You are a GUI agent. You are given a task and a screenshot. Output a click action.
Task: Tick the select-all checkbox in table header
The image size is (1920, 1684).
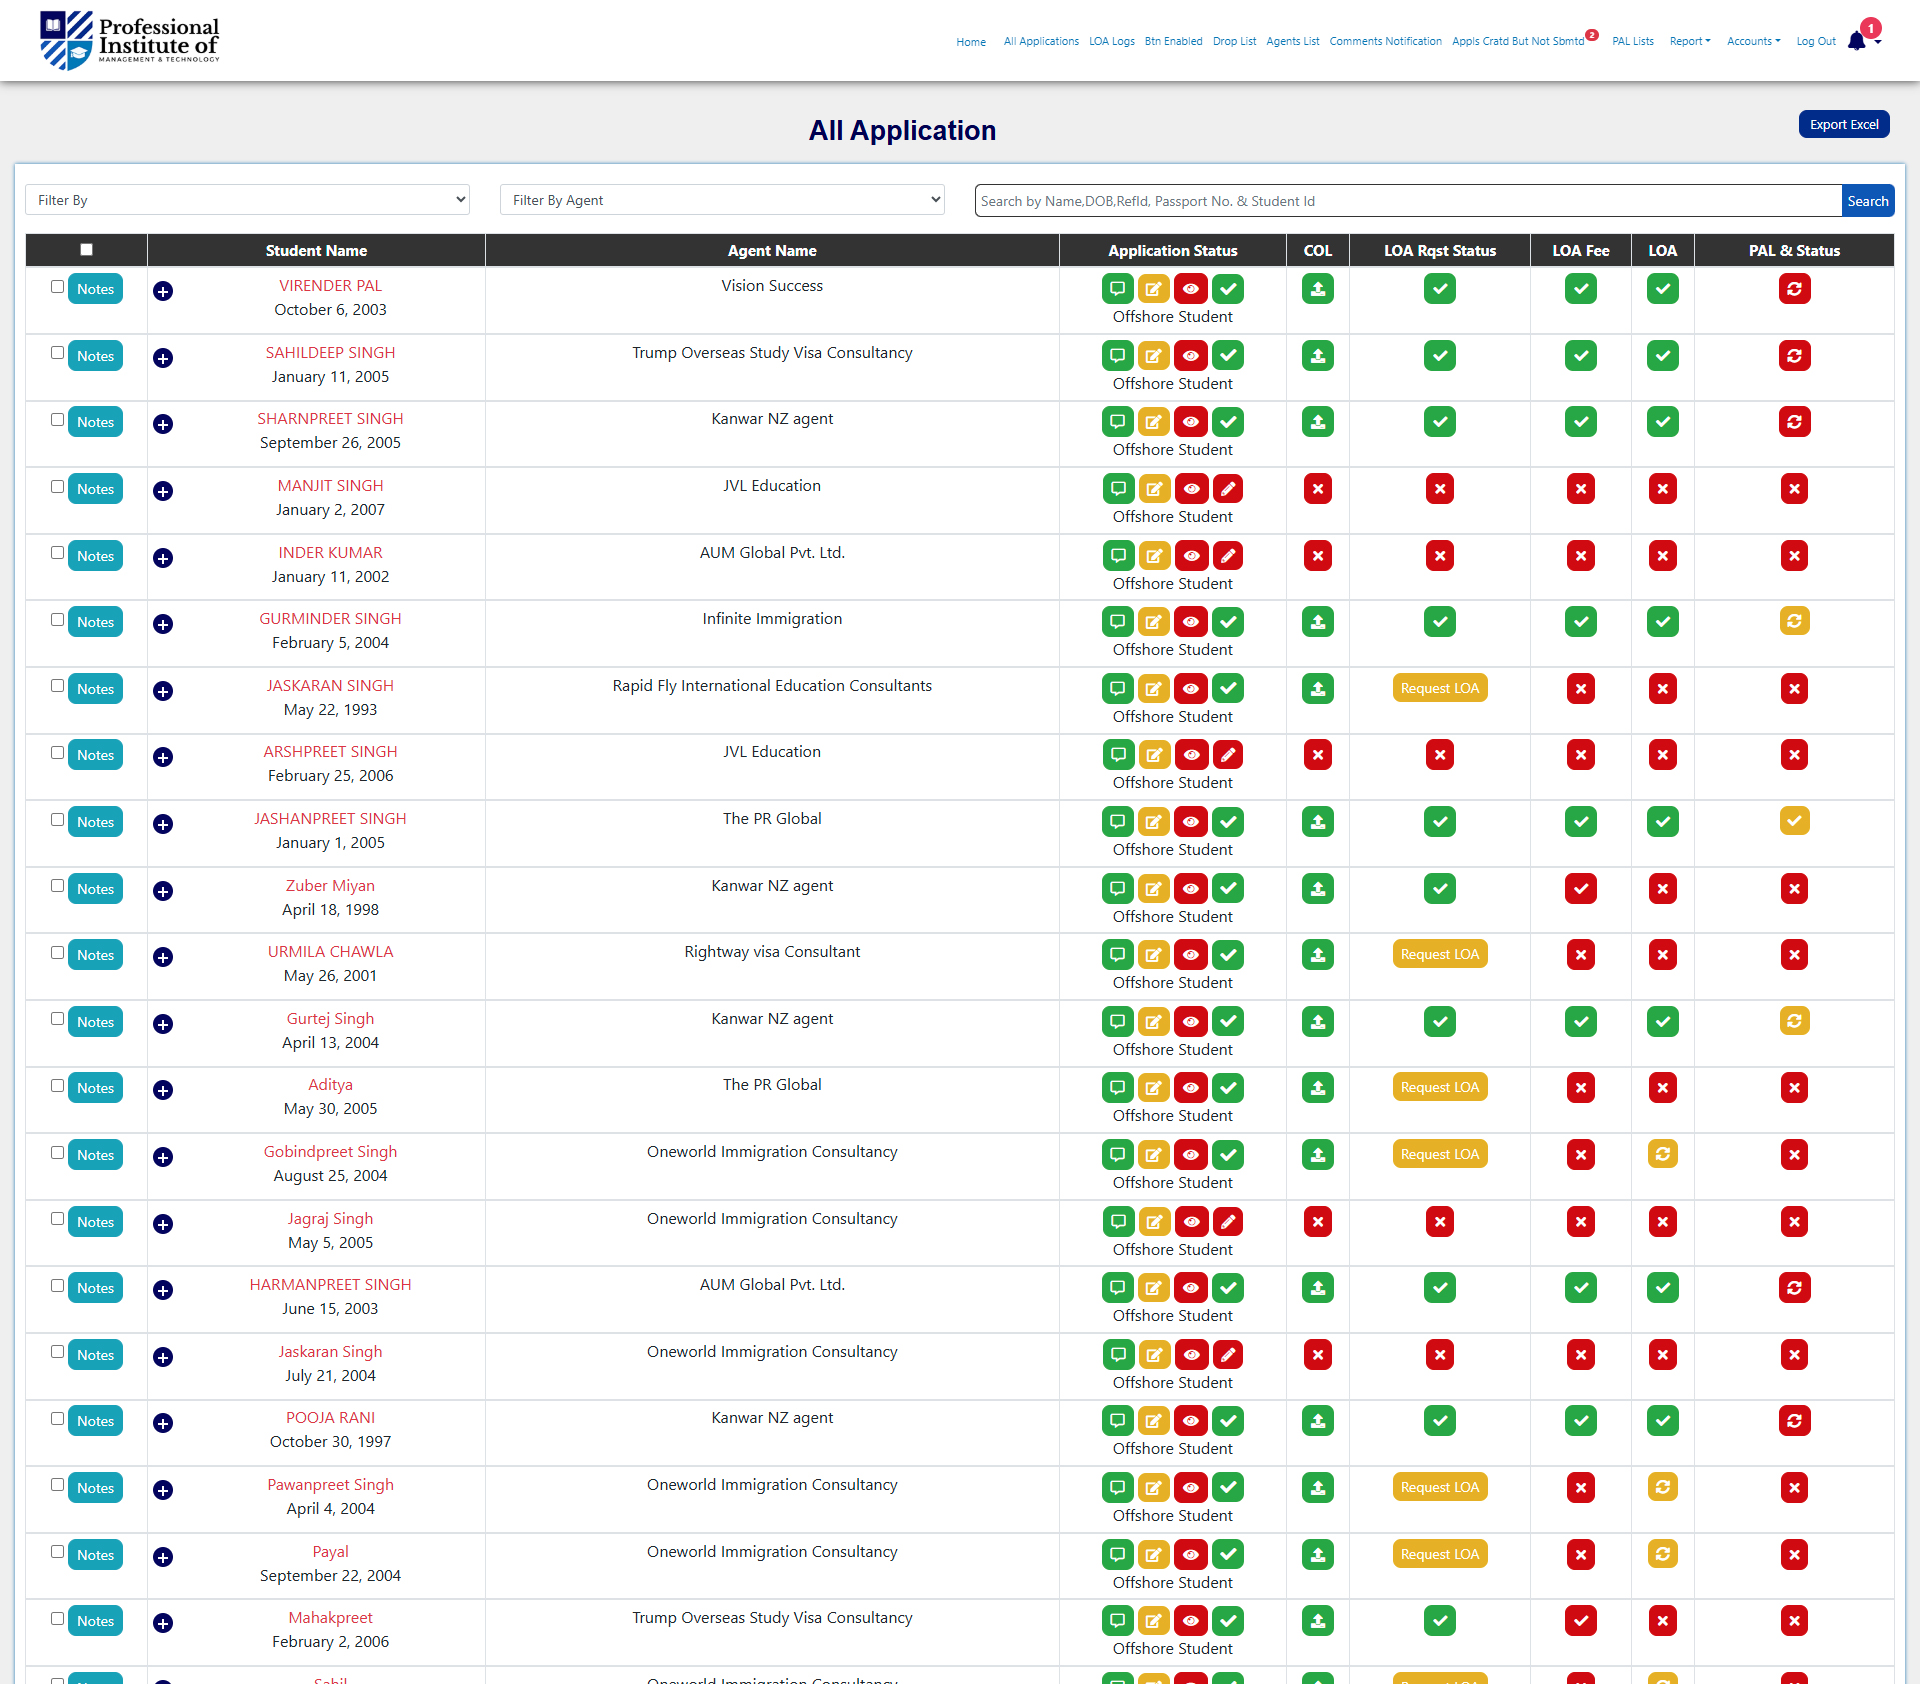click(86, 250)
